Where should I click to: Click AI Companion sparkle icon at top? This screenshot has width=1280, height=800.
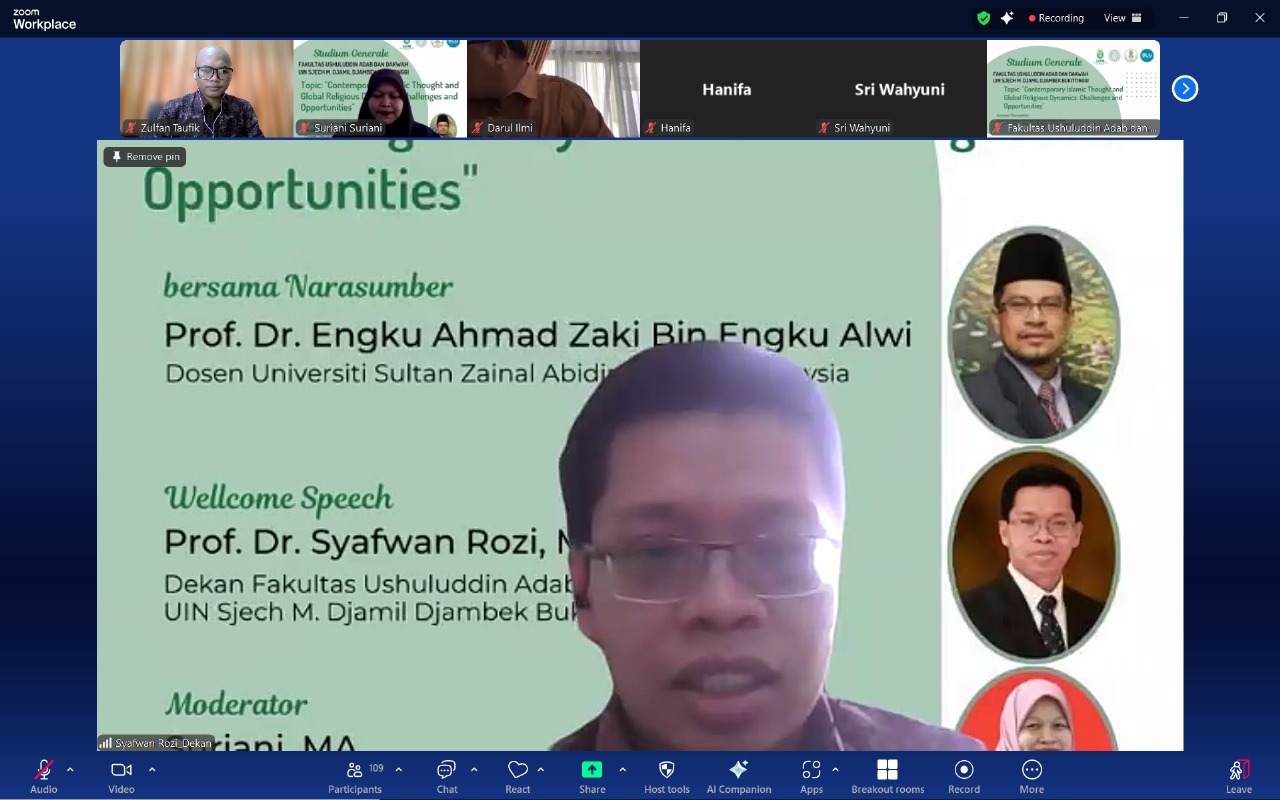point(1007,18)
